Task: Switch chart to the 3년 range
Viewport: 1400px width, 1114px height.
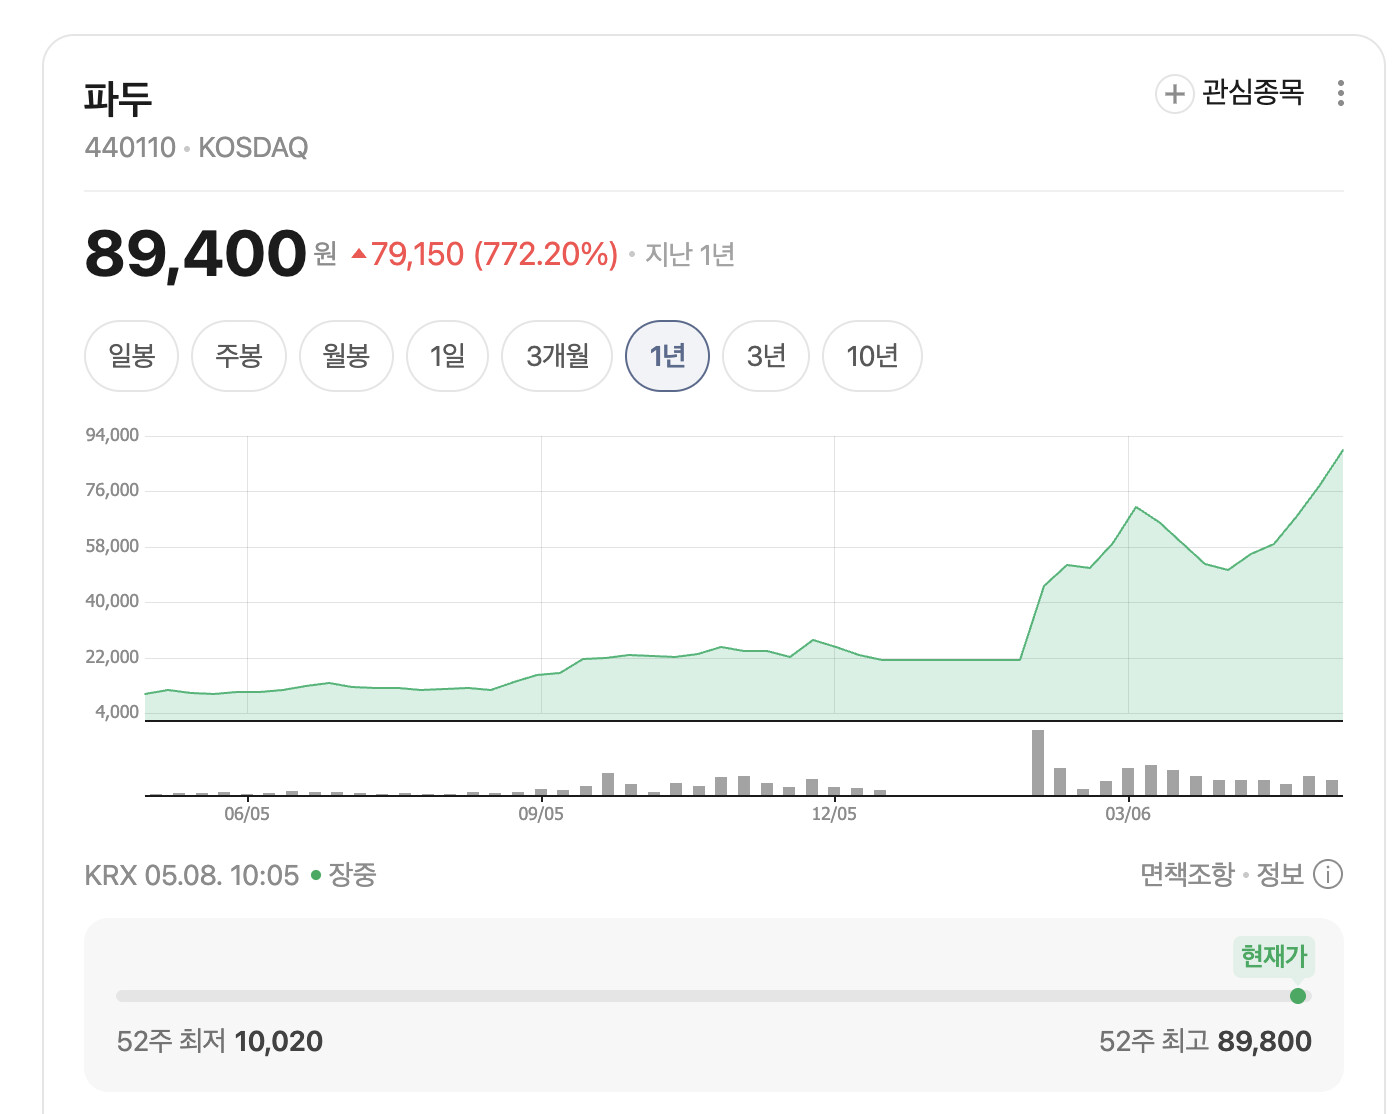Action: click(766, 356)
